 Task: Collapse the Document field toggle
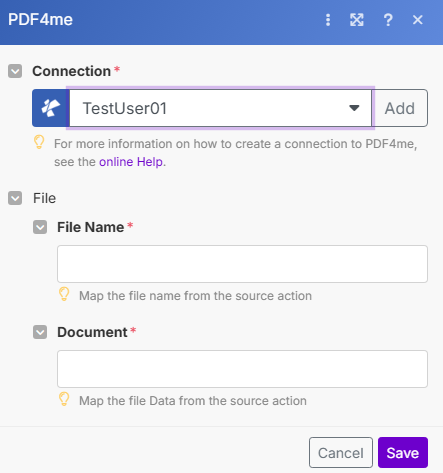tap(40, 332)
